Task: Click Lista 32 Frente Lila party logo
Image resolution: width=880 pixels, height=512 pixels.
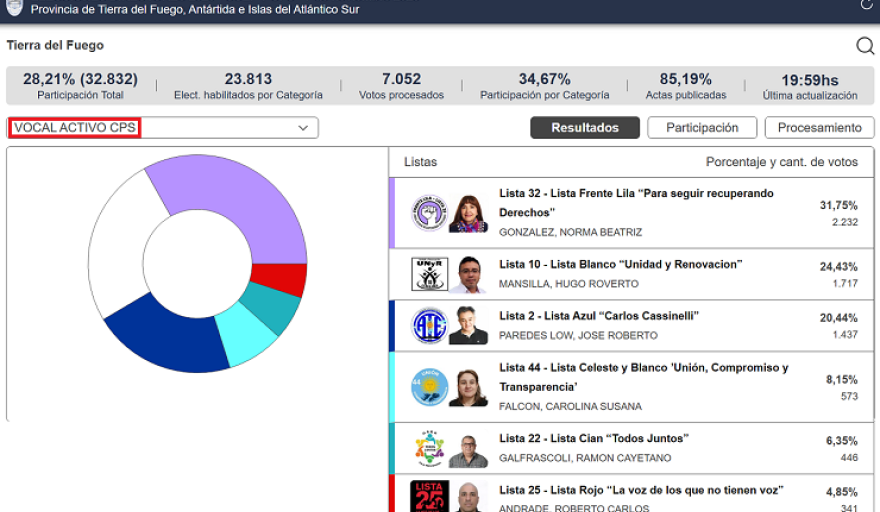Action: [429, 213]
